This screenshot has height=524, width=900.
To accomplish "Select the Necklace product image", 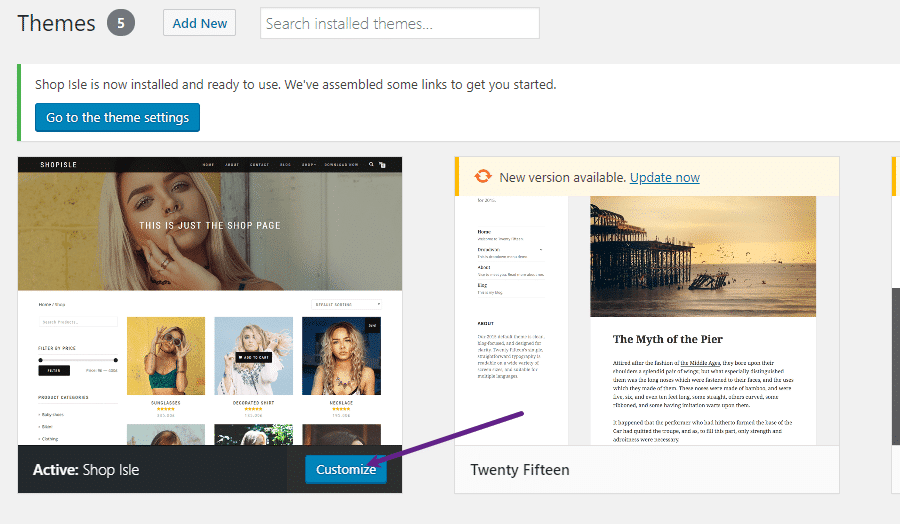I will click(341, 355).
